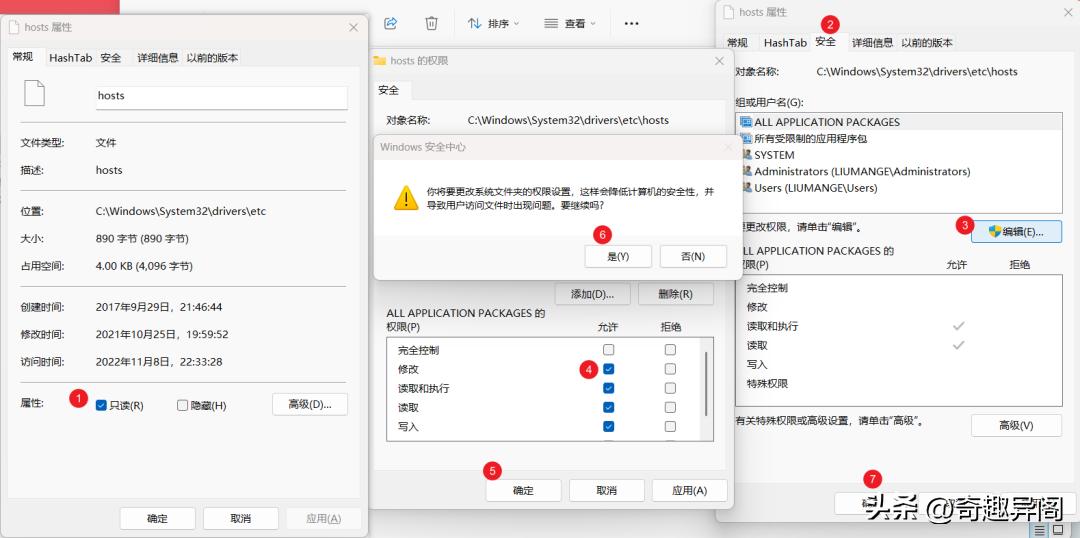Click 是(Y) in Windows security prompt
The height and width of the screenshot is (538, 1080).
point(618,256)
